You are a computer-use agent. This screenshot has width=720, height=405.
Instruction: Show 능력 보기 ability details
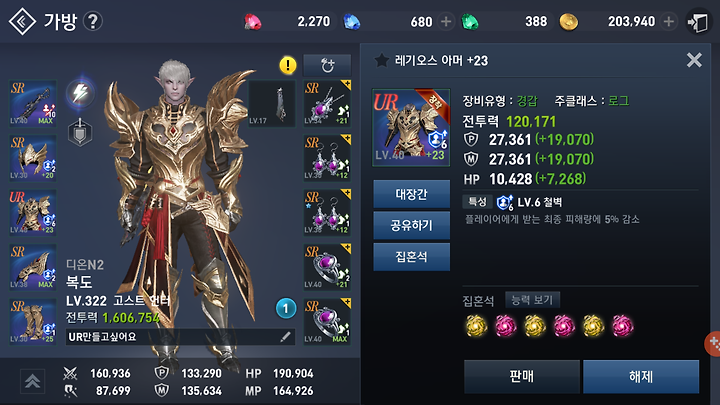pos(532,300)
